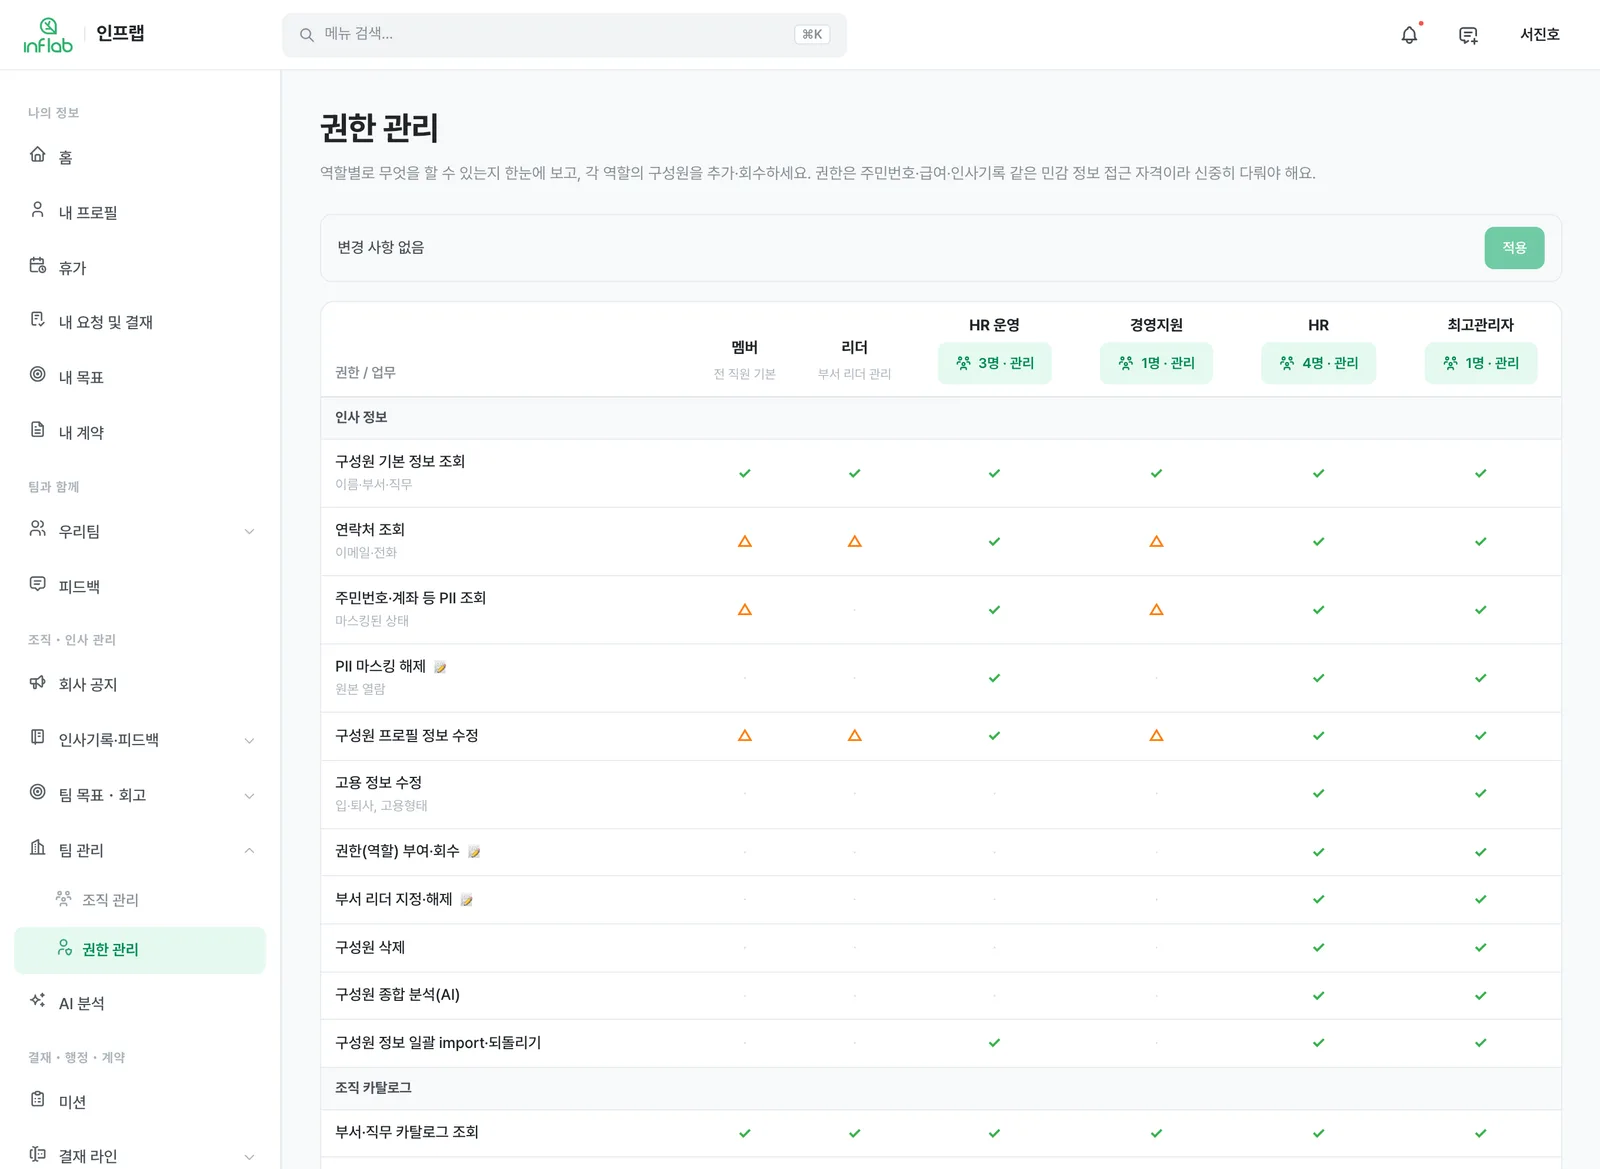Click the inflab logo
The height and width of the screenshot is (1169, 1600).
click(48, 35)
